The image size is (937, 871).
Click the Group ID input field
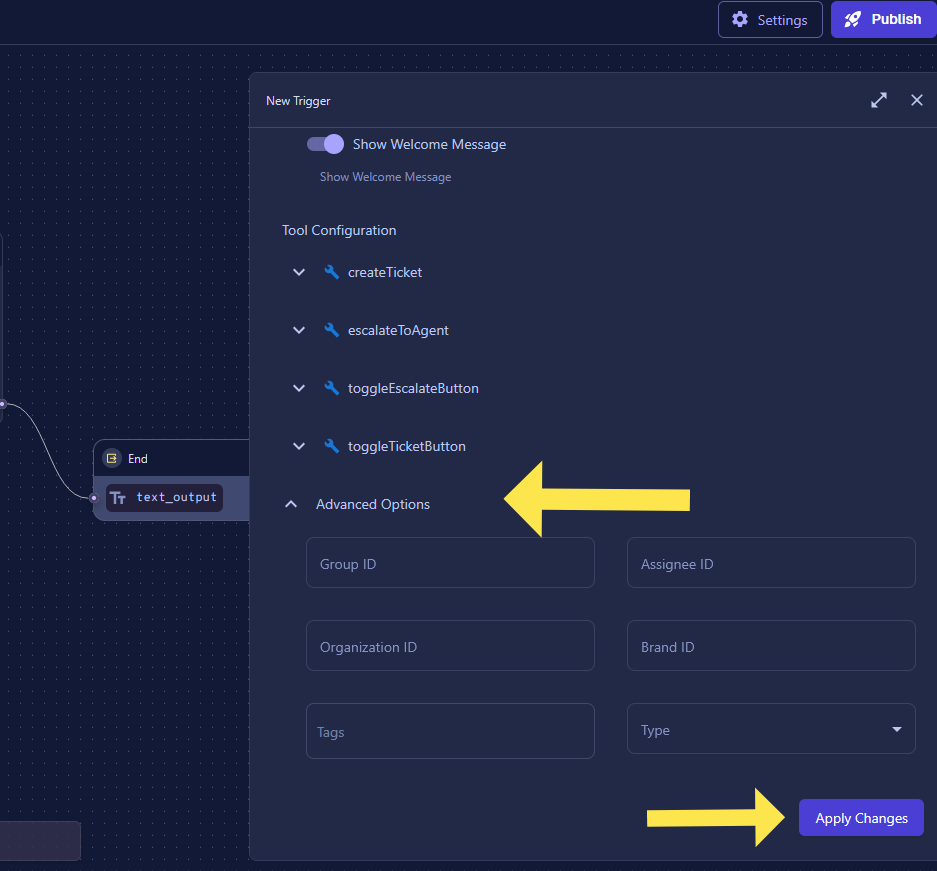[450, 564]
